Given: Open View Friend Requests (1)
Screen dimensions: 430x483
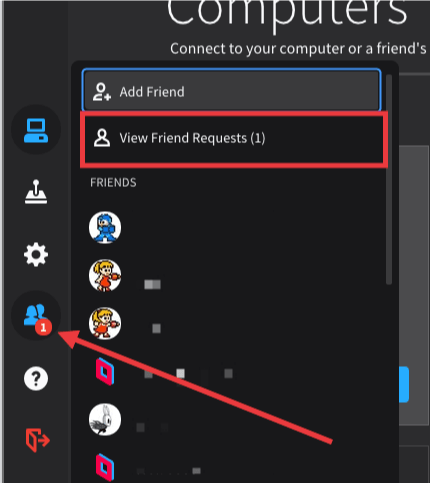Looking at the screenshot, I should (x=234, y=138).
